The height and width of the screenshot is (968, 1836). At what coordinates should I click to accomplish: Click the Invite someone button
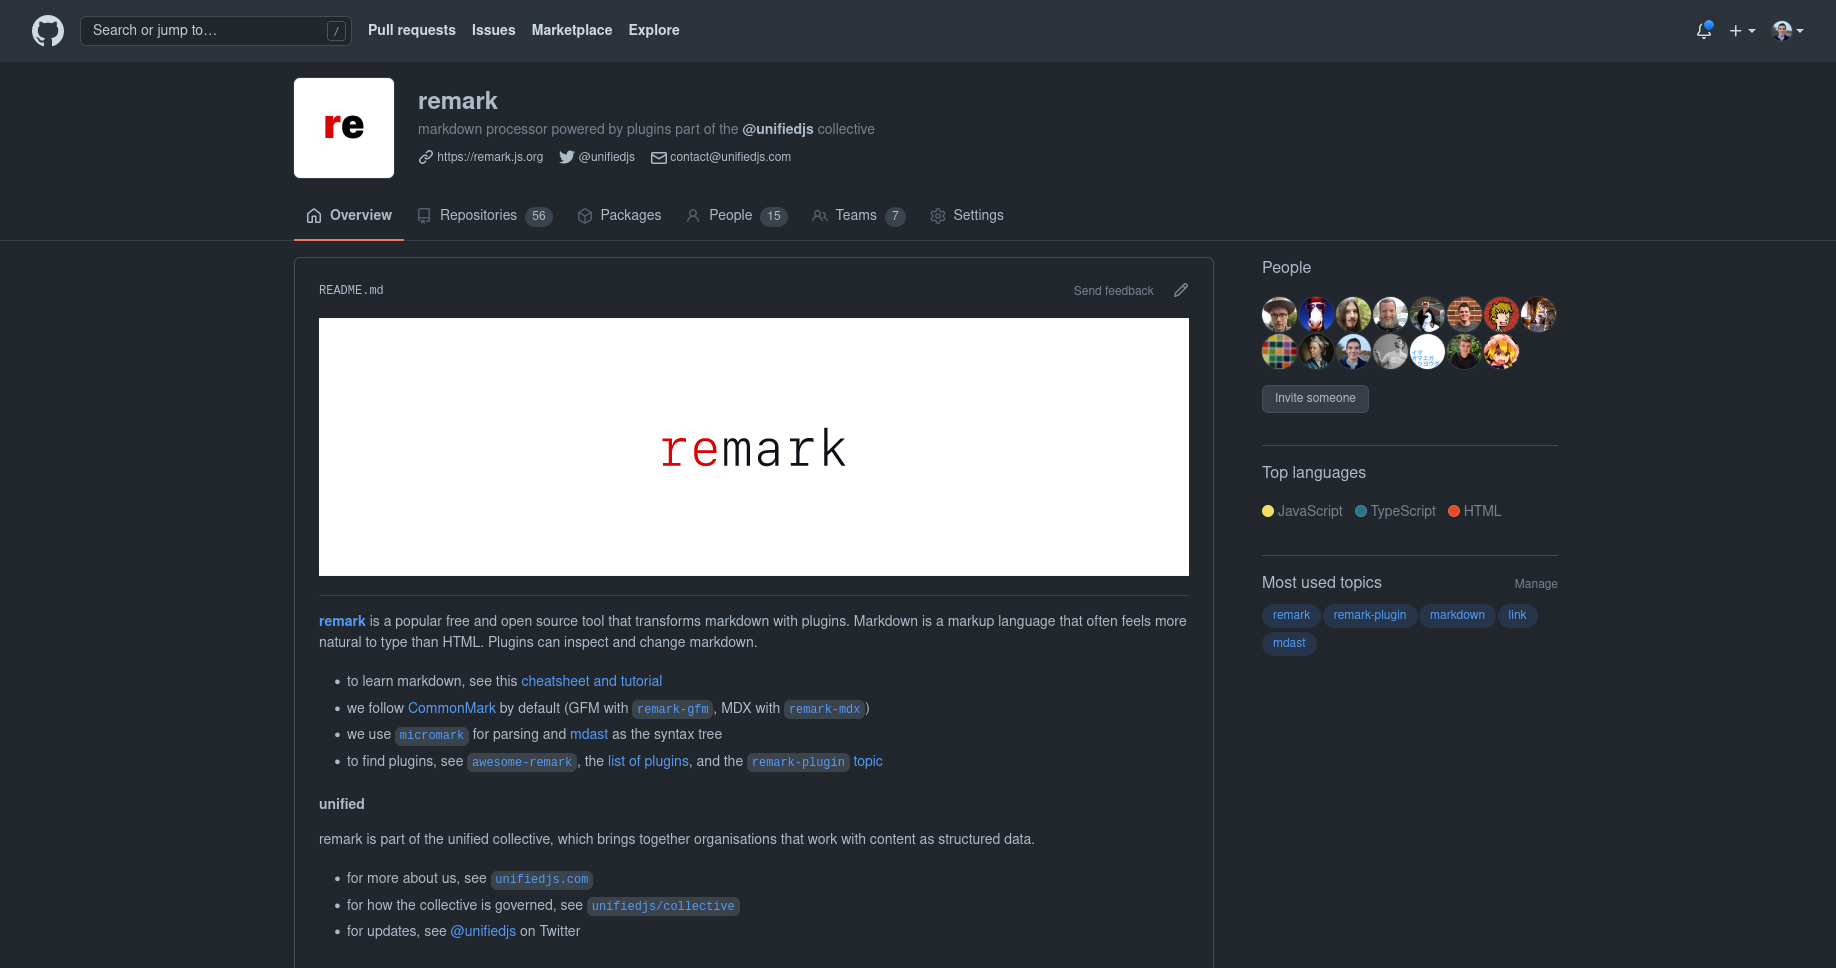pos(1315,398)
